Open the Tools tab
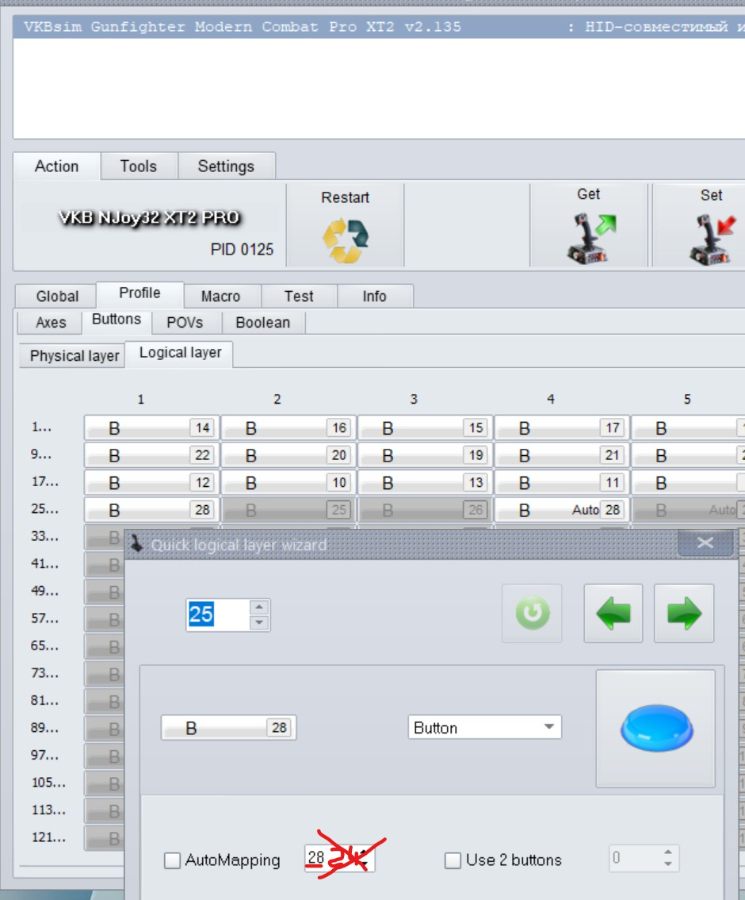This screenshot has height=900, width=745. [x=138, y=166]
